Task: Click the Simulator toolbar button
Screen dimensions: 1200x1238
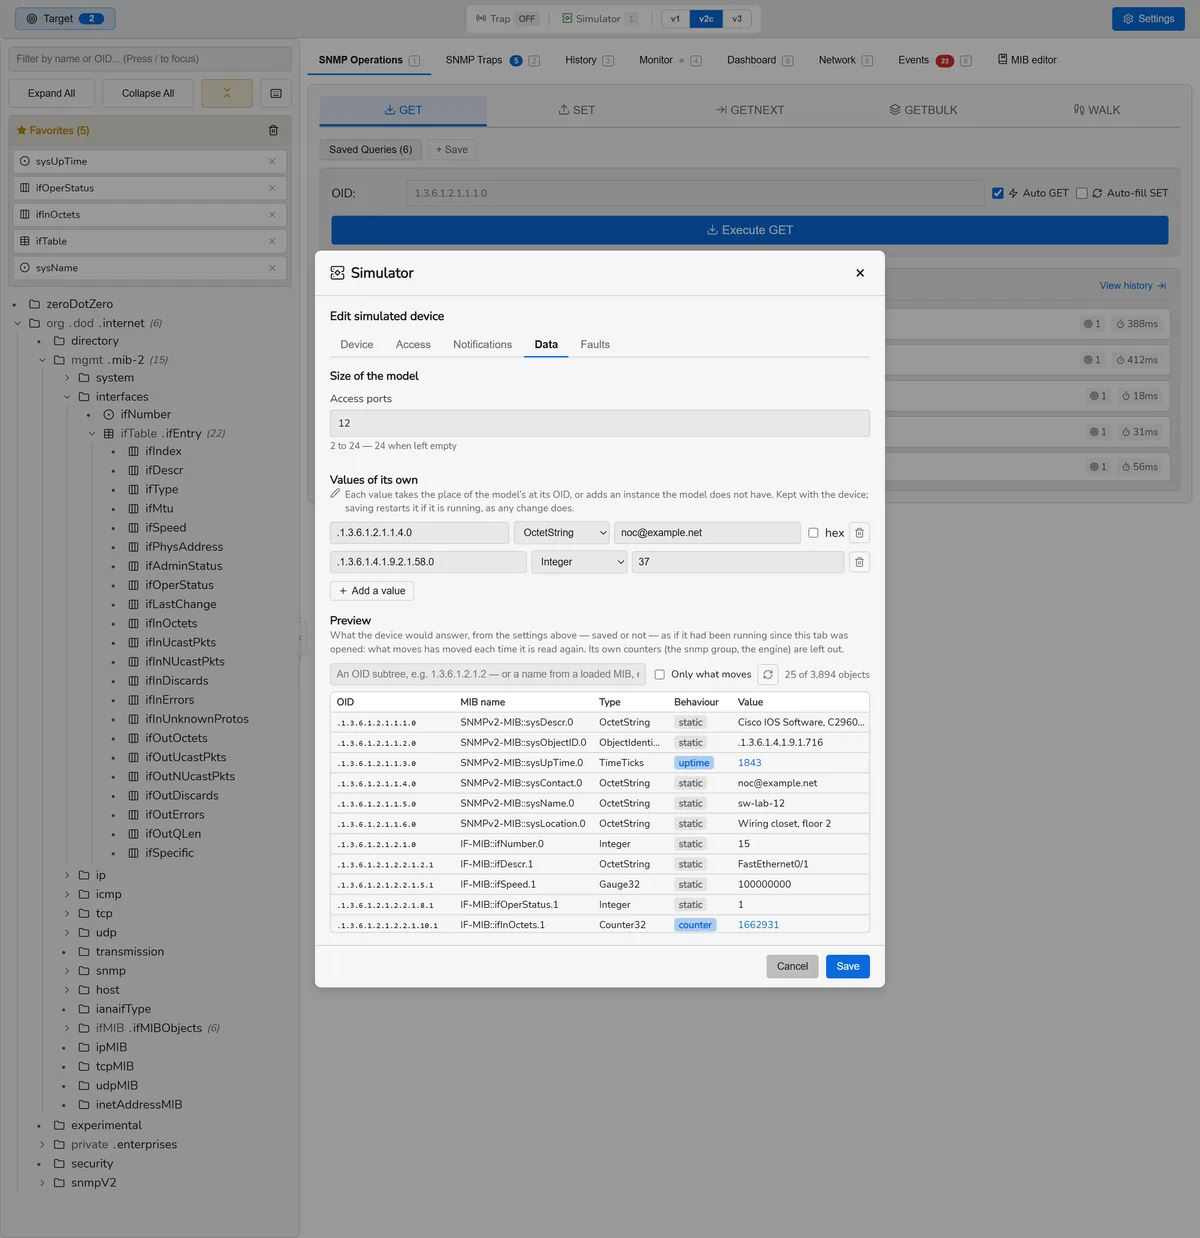Action: (x=598, y=19)
